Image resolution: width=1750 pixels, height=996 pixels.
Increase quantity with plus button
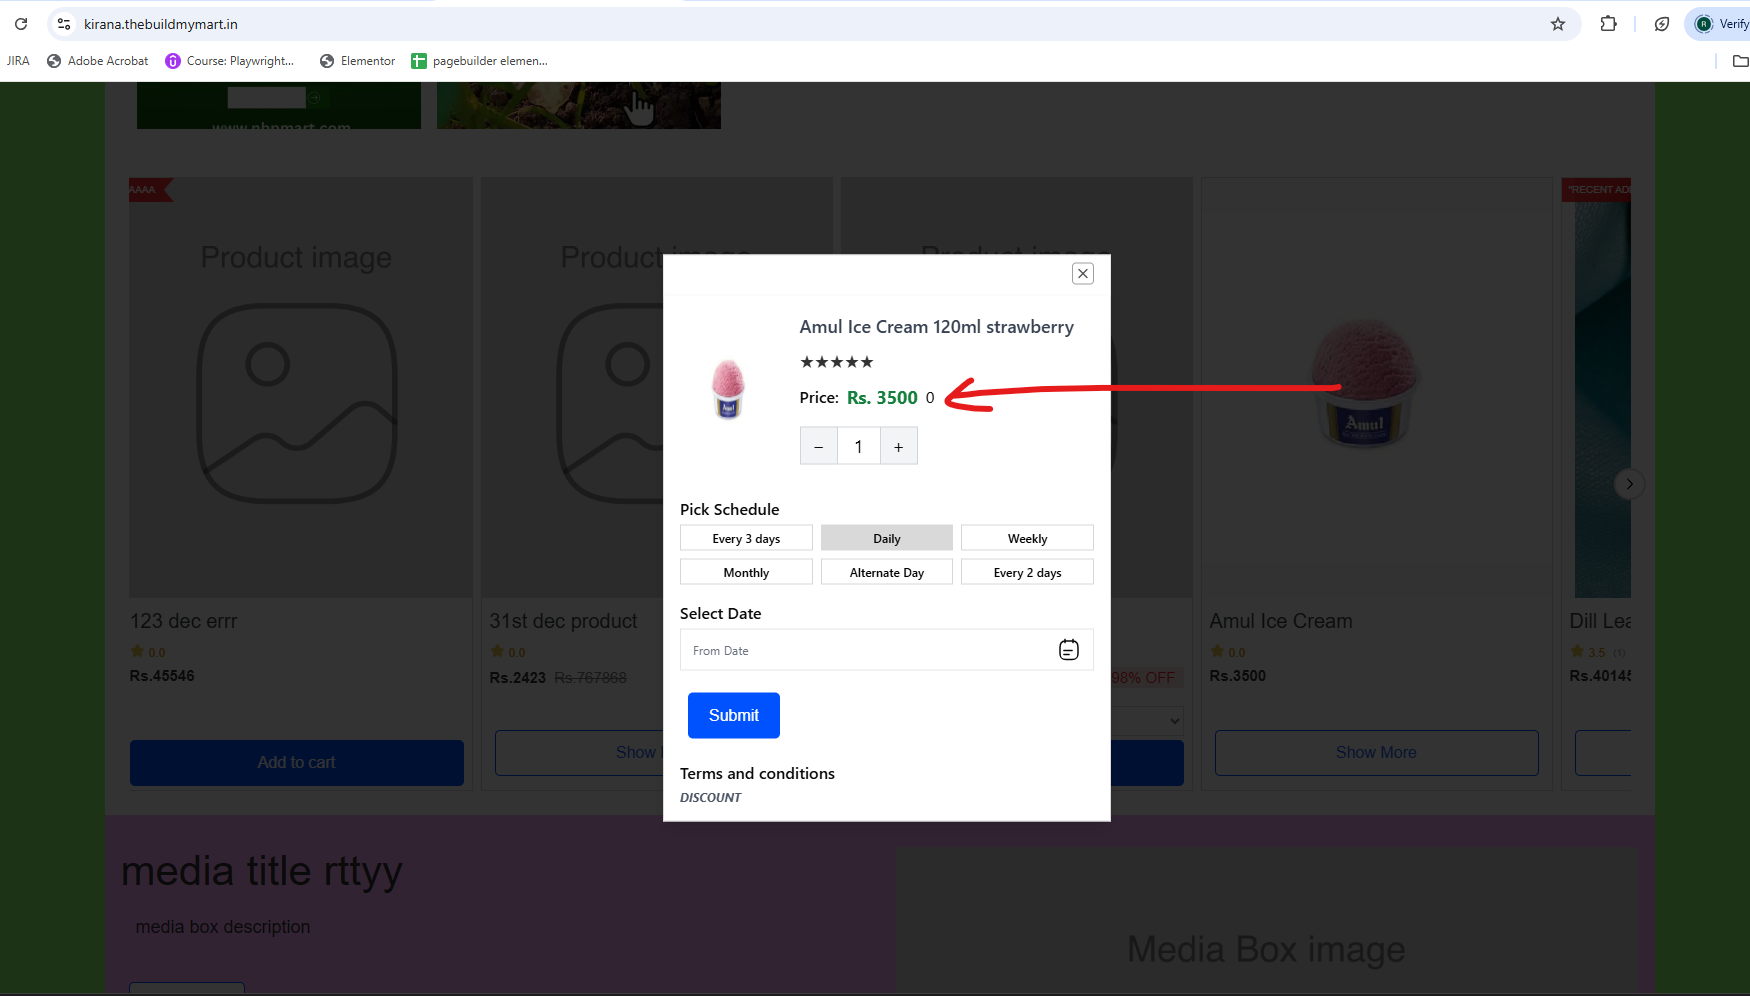pos(899,446)
